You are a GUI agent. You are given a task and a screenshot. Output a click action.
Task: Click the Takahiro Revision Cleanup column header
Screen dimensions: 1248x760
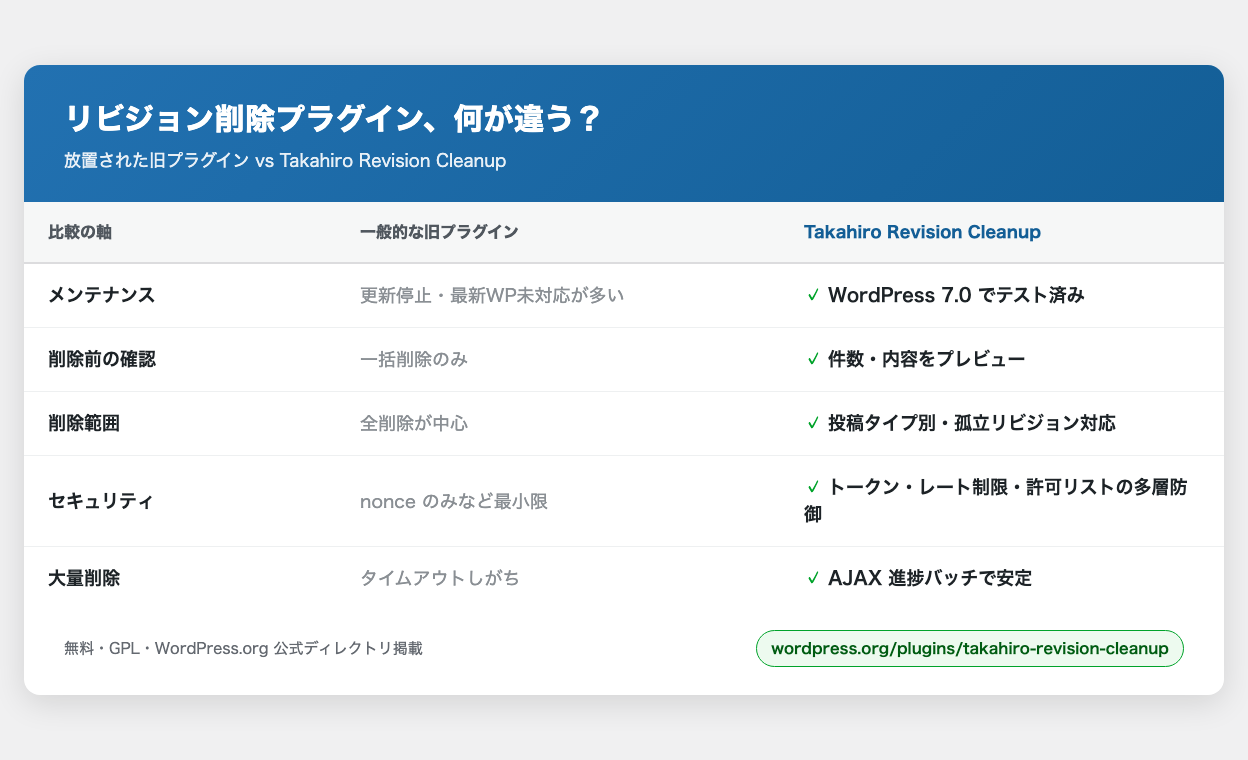pos(922,232)
